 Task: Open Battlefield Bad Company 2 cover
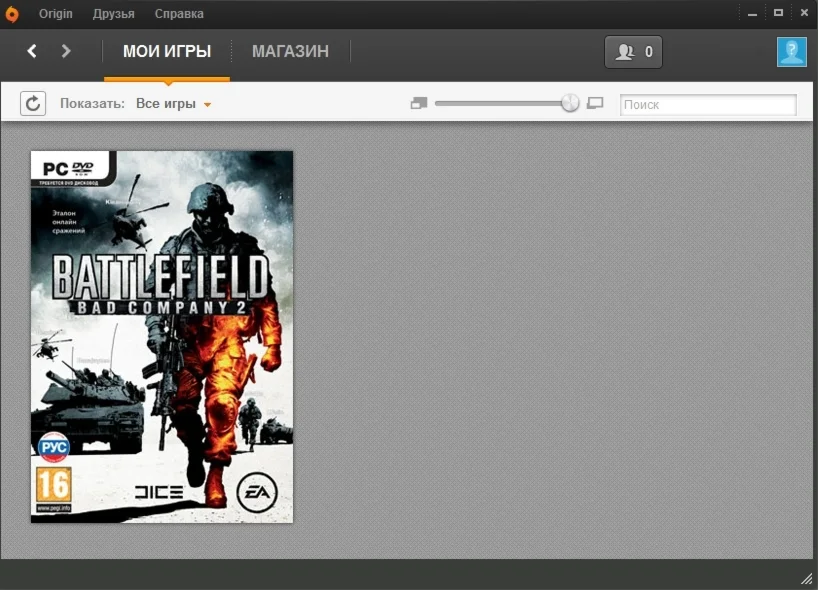click(x=161, y=336)
